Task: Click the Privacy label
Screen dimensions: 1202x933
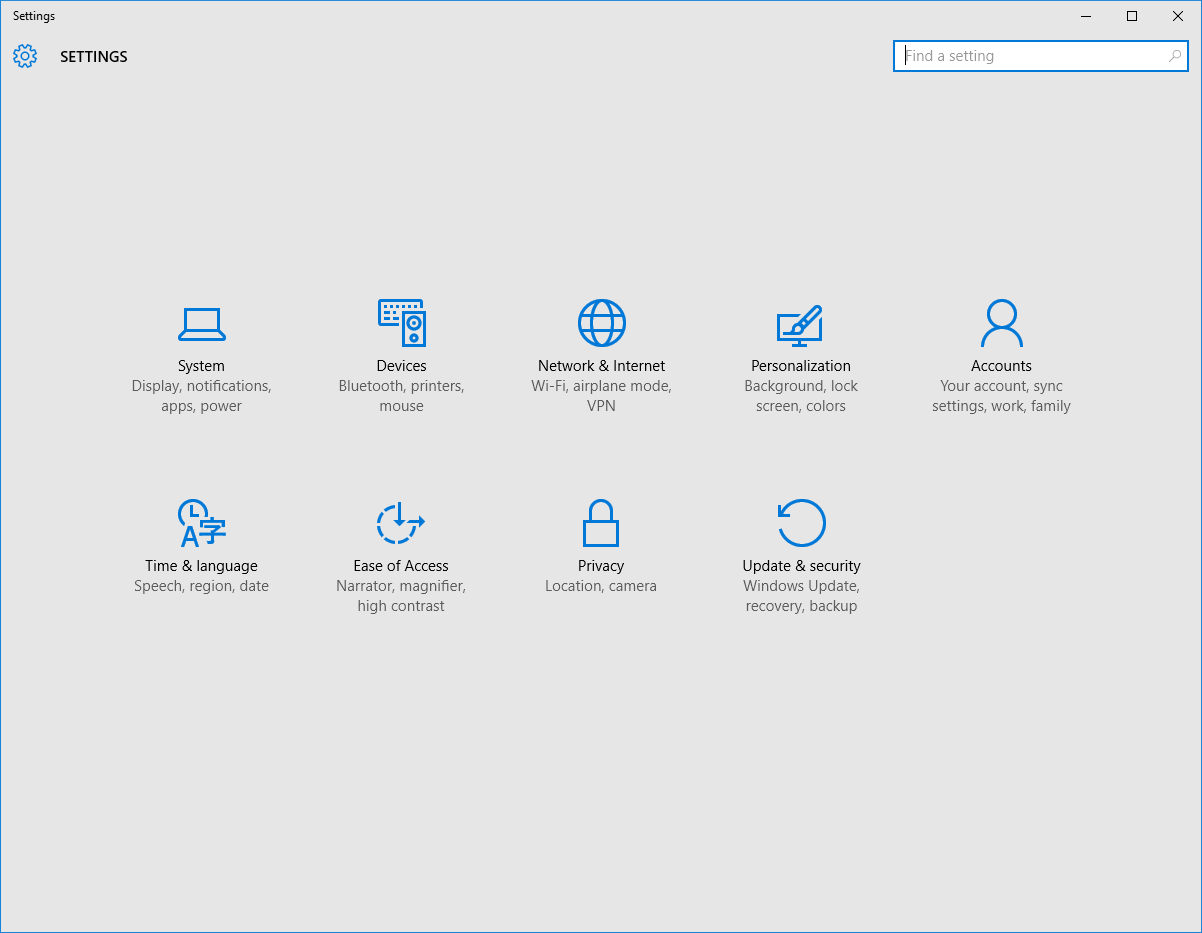Action: pyautogui.click(x=601, y=566)
